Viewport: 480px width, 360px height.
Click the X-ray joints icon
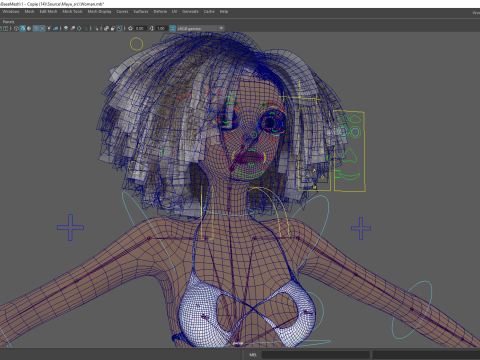120,29
